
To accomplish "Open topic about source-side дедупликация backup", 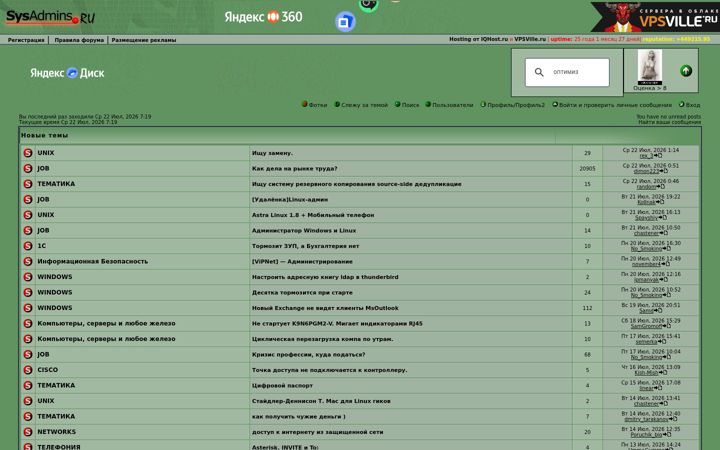I will pos(356,184).
